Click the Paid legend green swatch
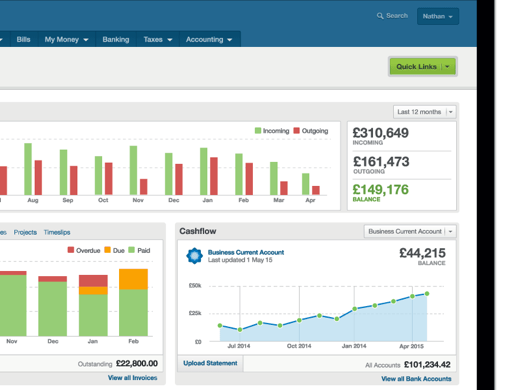Screen dimensions: 520x390 click(132, 250)
